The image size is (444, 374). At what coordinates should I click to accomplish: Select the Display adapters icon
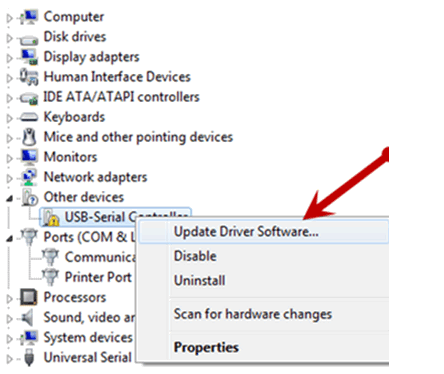coord(29,57)
